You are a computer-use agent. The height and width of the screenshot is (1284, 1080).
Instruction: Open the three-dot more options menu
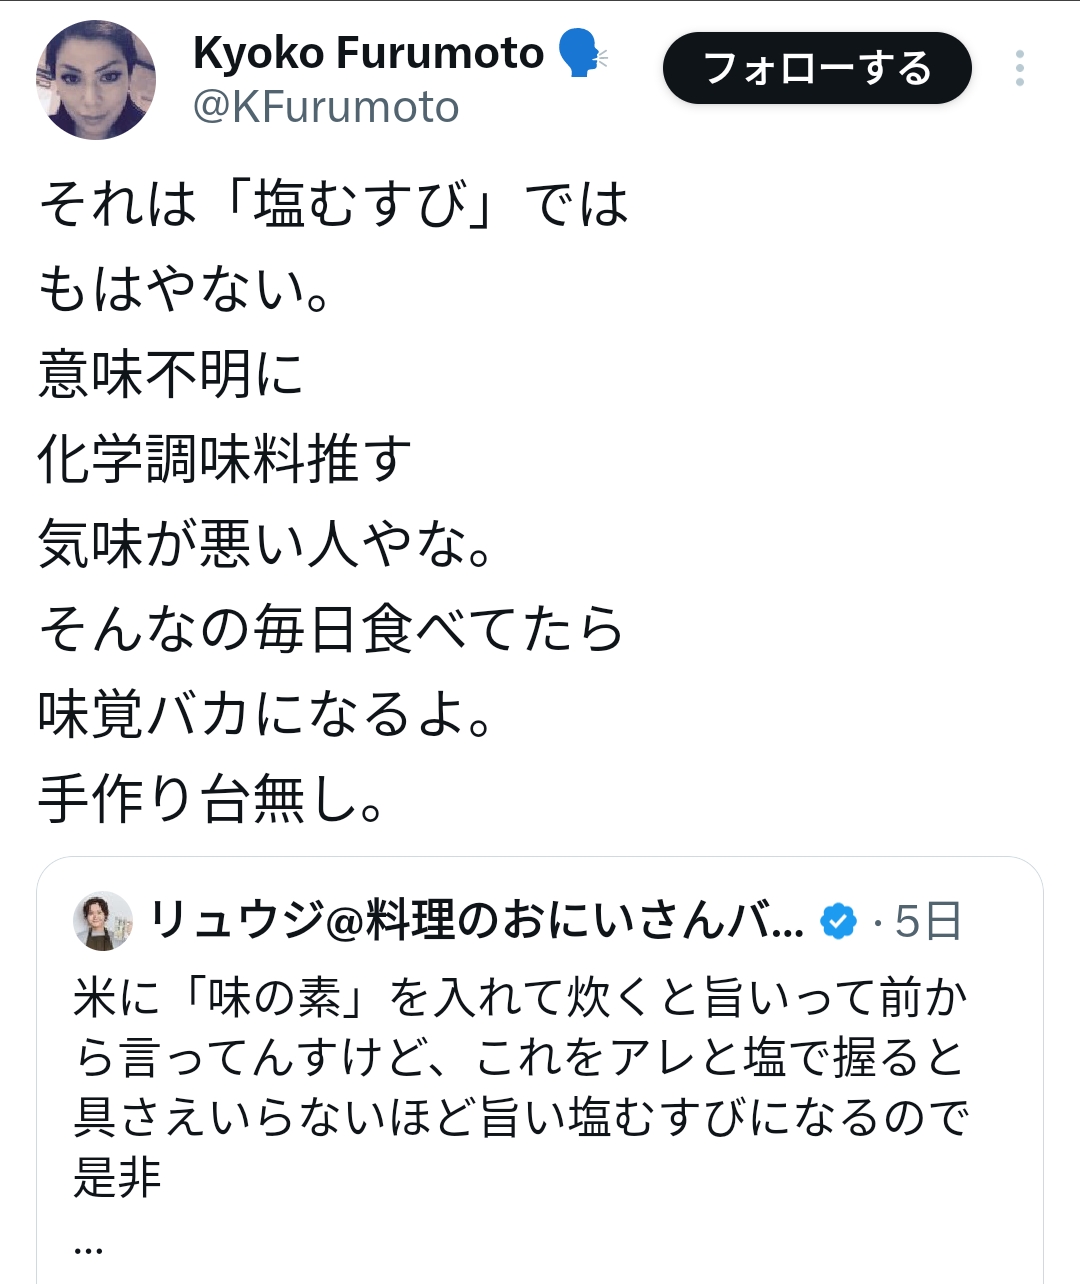[x=1019, y=68]
